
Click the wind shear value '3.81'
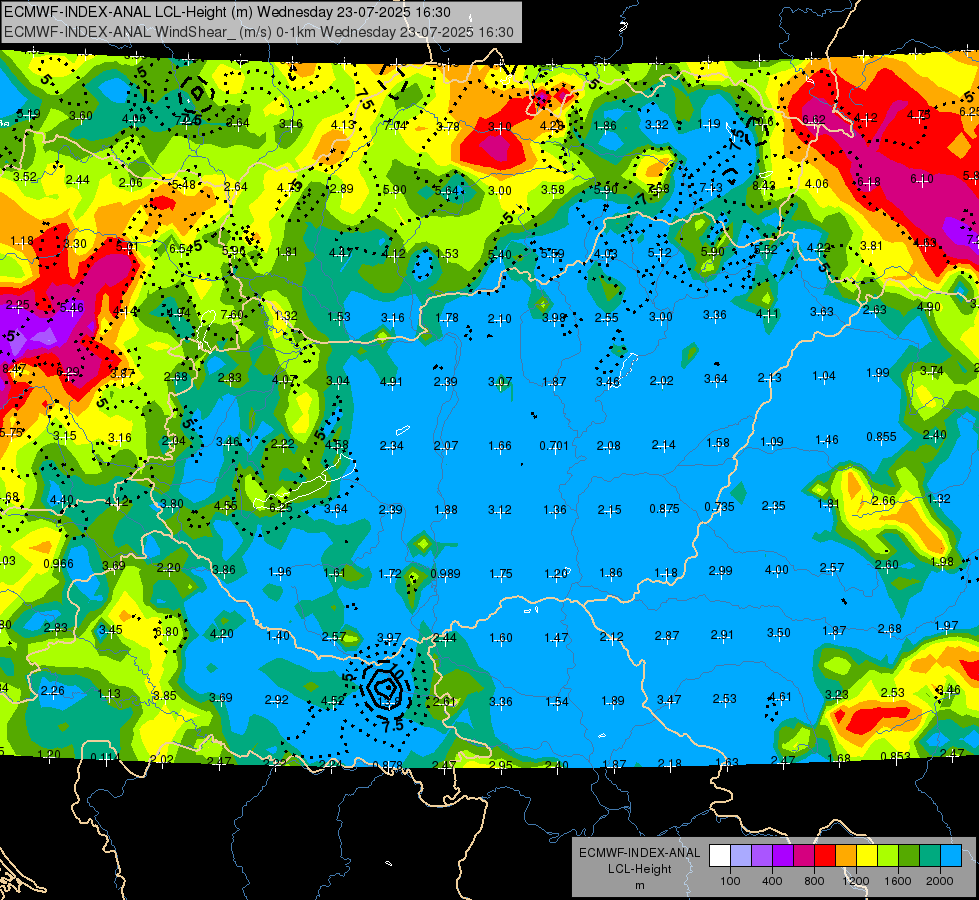click(872, 245)
